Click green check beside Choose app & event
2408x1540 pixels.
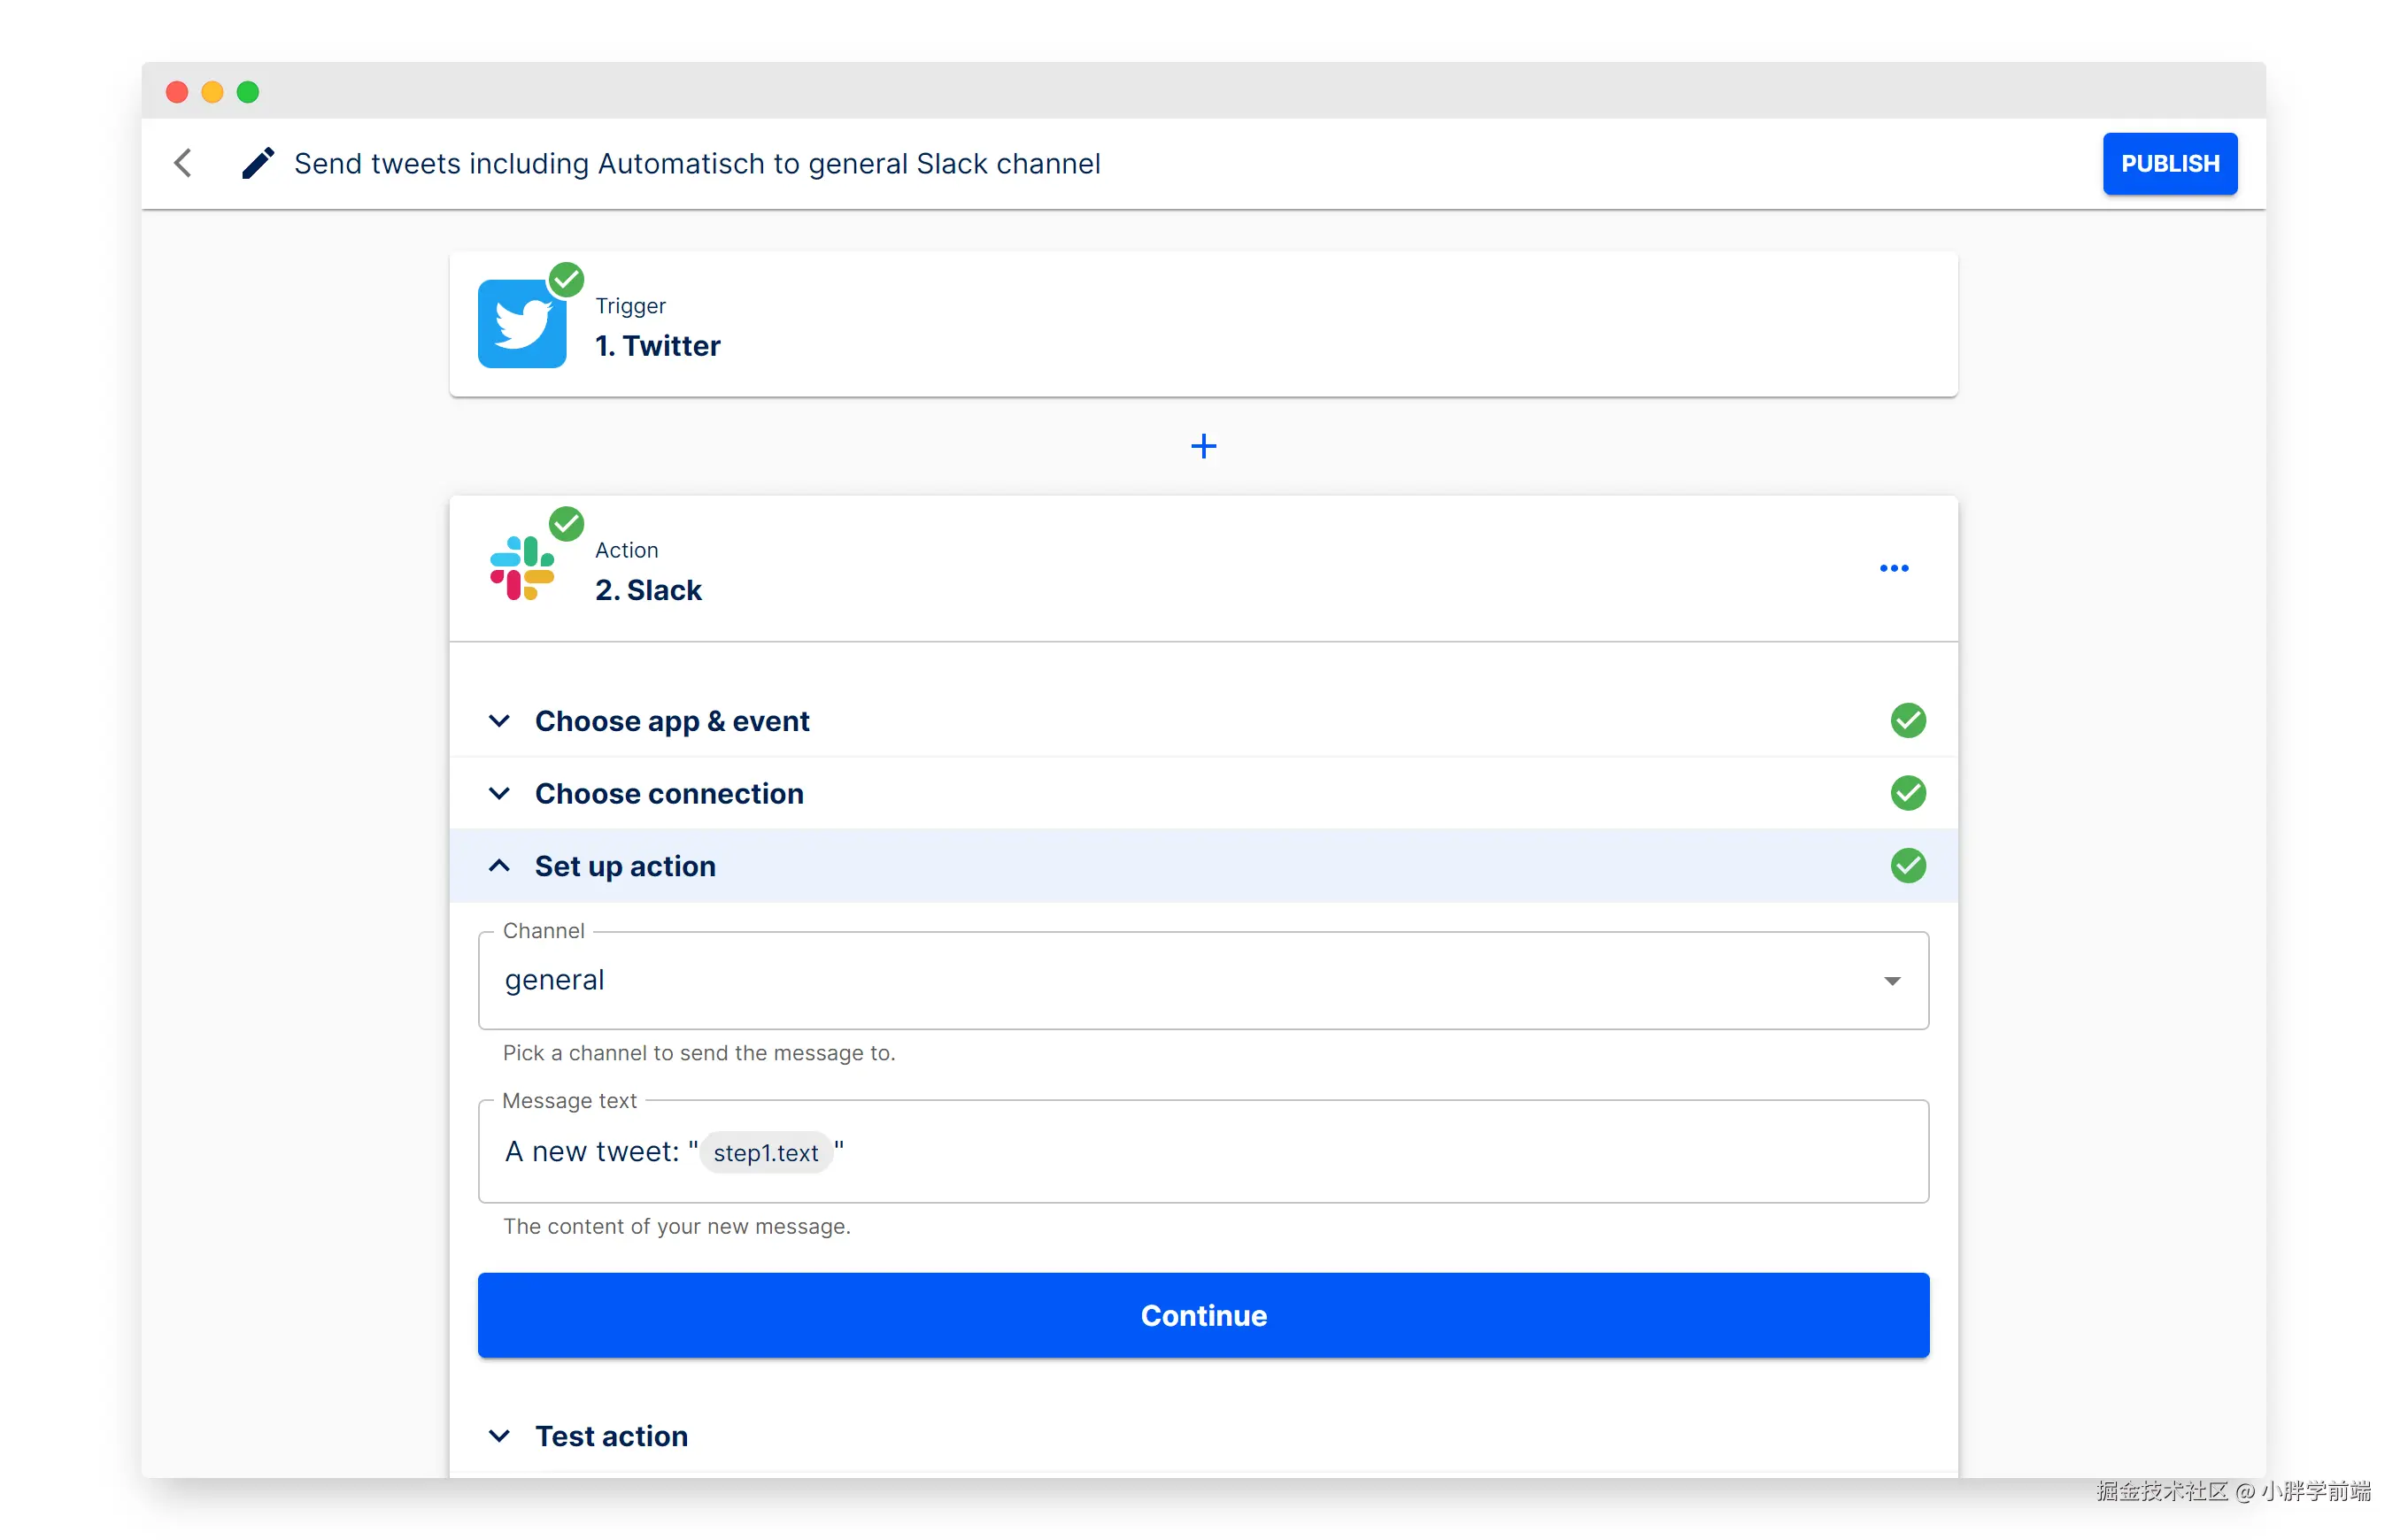1907,720
